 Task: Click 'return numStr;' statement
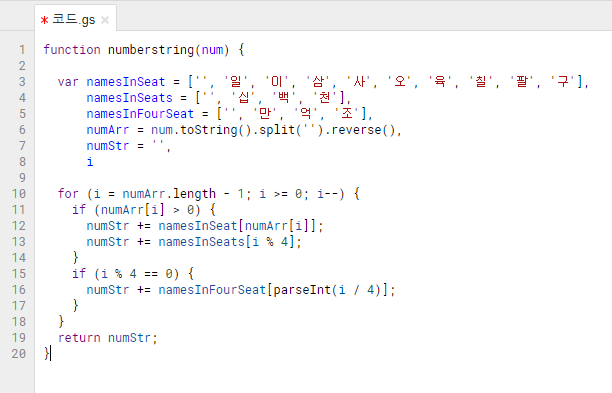108,338
